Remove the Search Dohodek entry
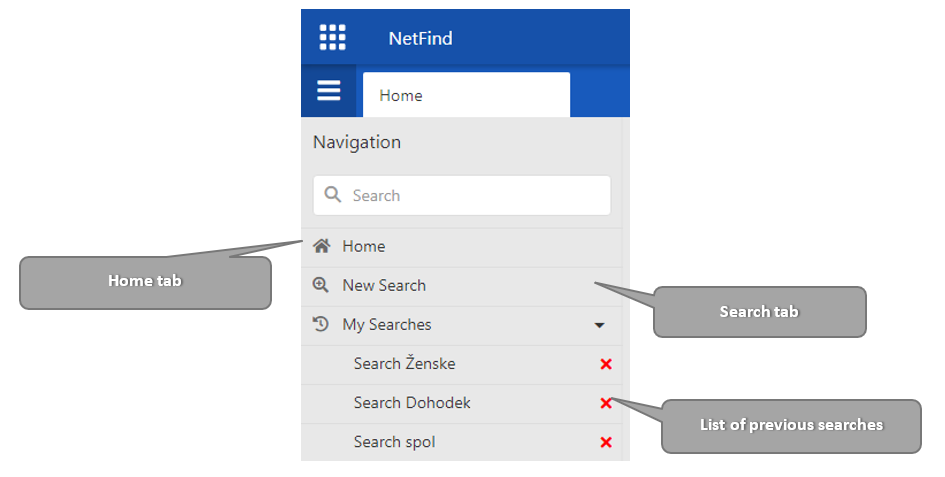The width and height of the screenshot is (945, 477). (x=606, y=403)
